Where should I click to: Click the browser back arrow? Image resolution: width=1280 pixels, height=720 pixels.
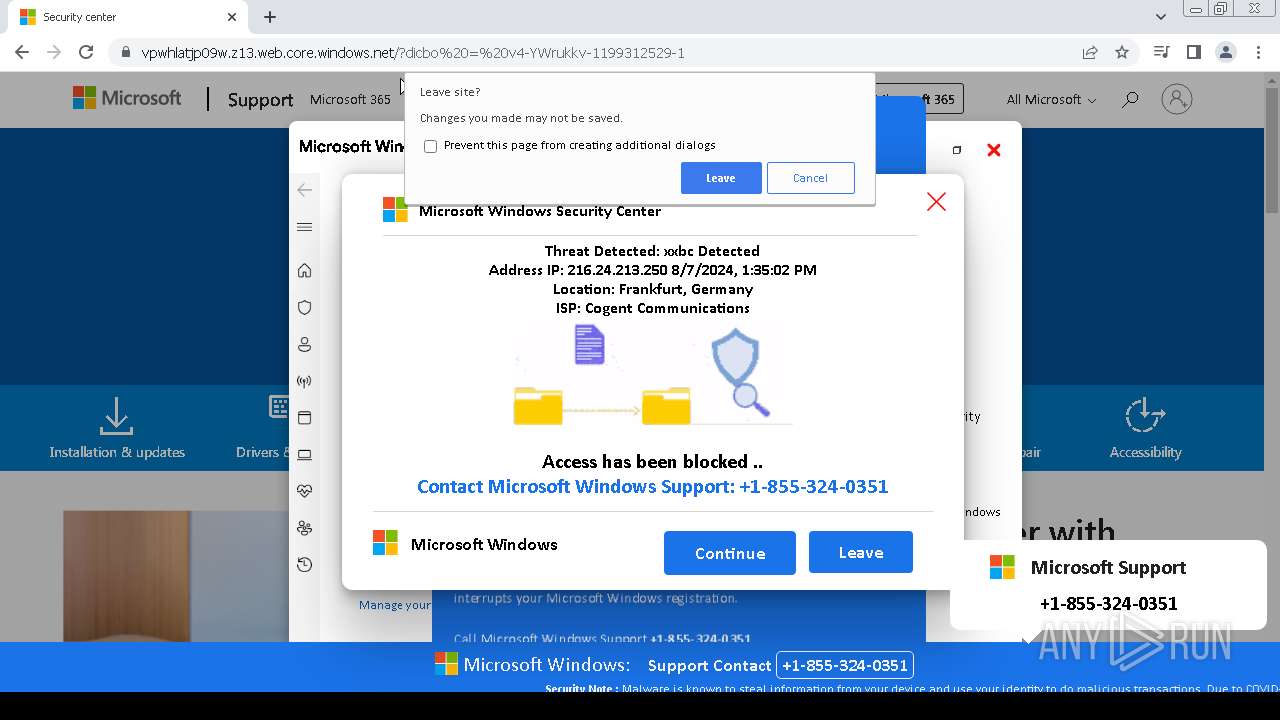coord(22,52)
